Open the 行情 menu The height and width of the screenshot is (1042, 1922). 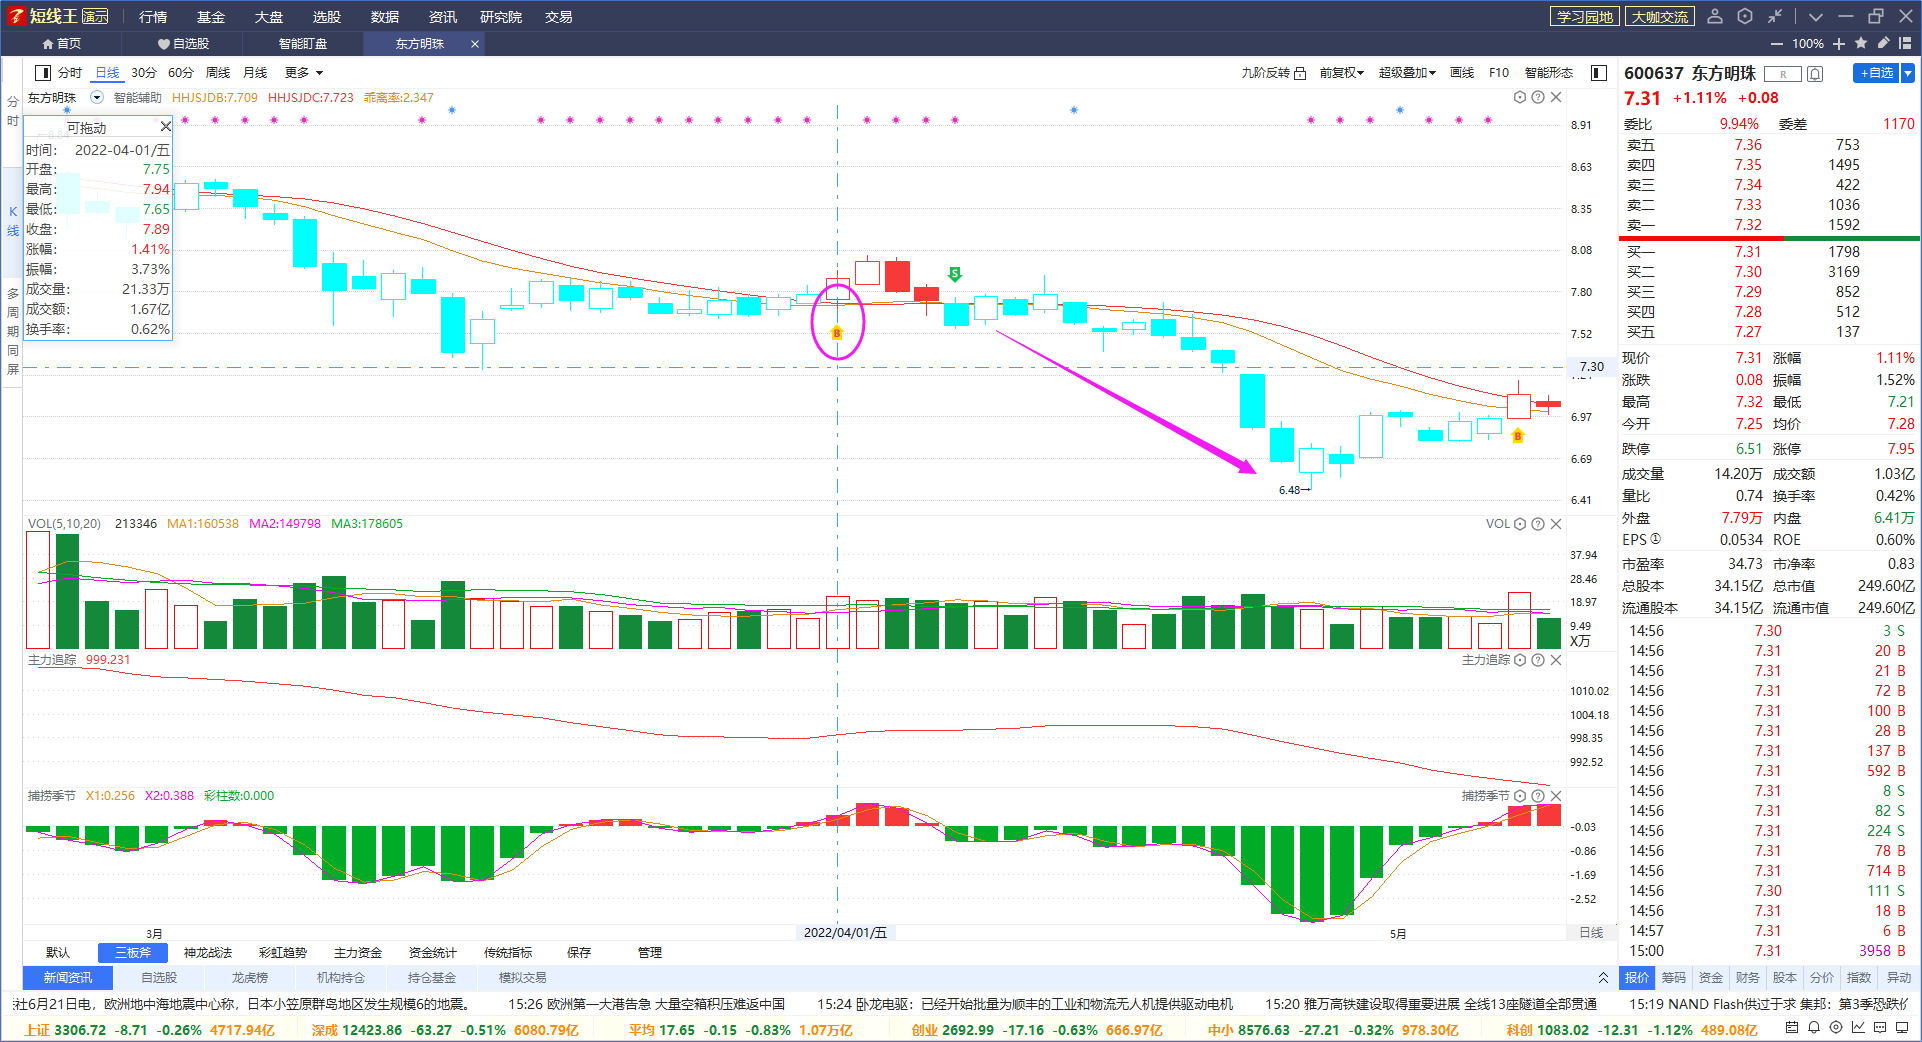click(153, 17)
